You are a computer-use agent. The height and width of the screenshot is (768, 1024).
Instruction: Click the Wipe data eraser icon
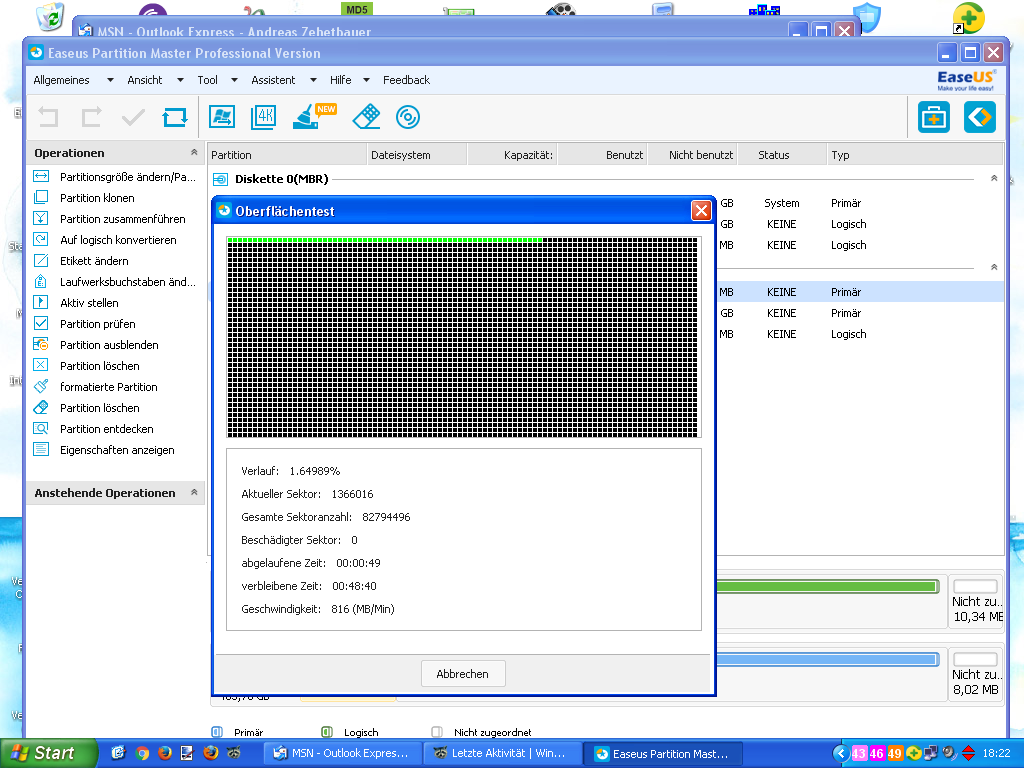click(366, 117)
